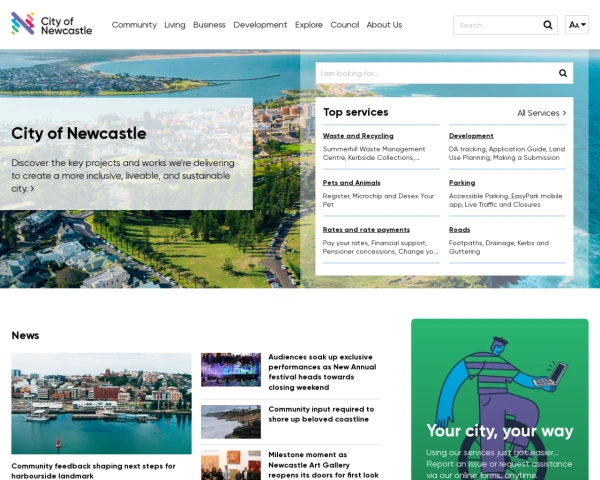Read 'Community input required' coastline article
Screen dimensions: 600x480
pos(320,414)
